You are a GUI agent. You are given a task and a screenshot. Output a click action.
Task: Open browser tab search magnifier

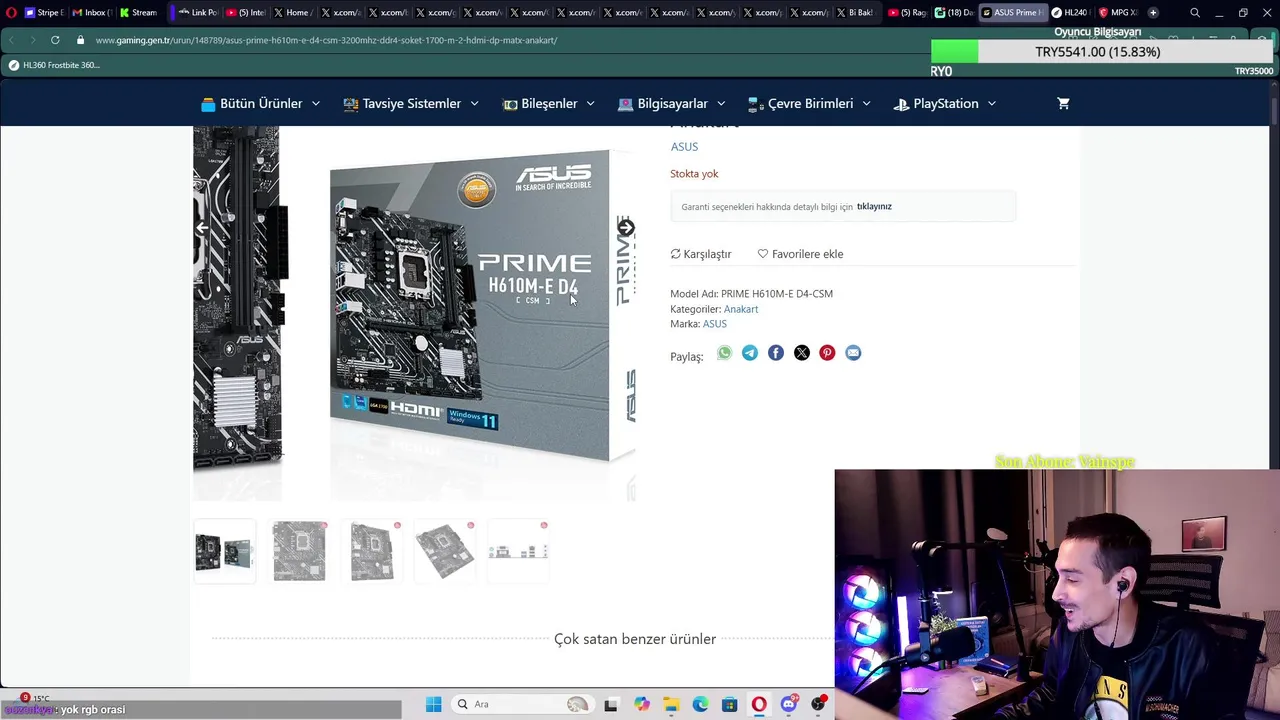[x=1195, y=13]
